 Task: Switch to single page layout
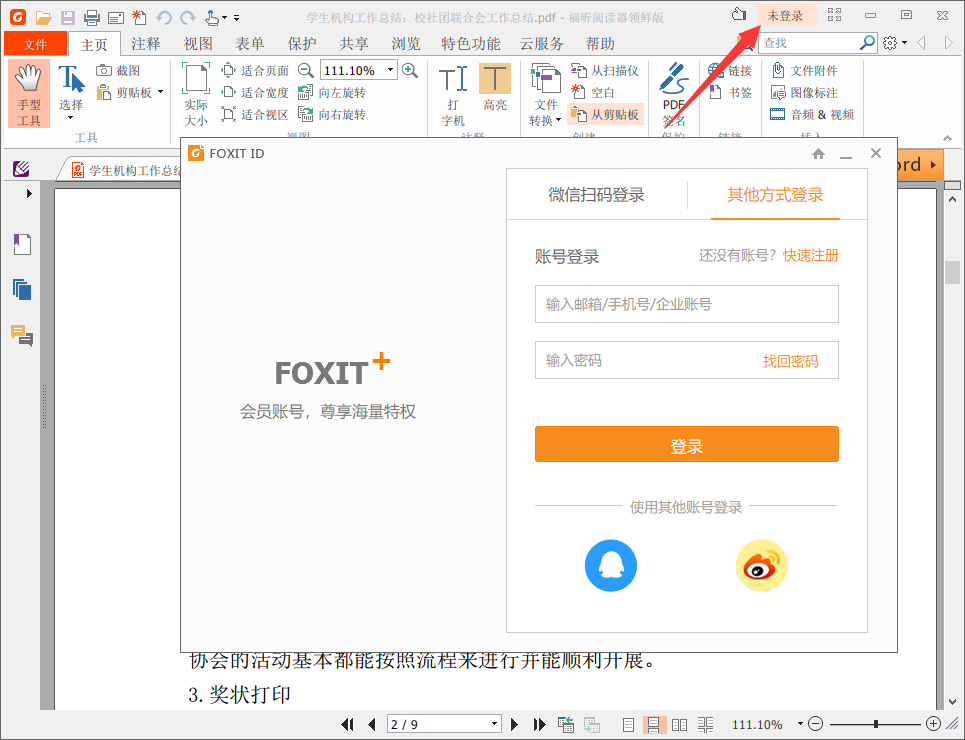[x=628, y=725]
